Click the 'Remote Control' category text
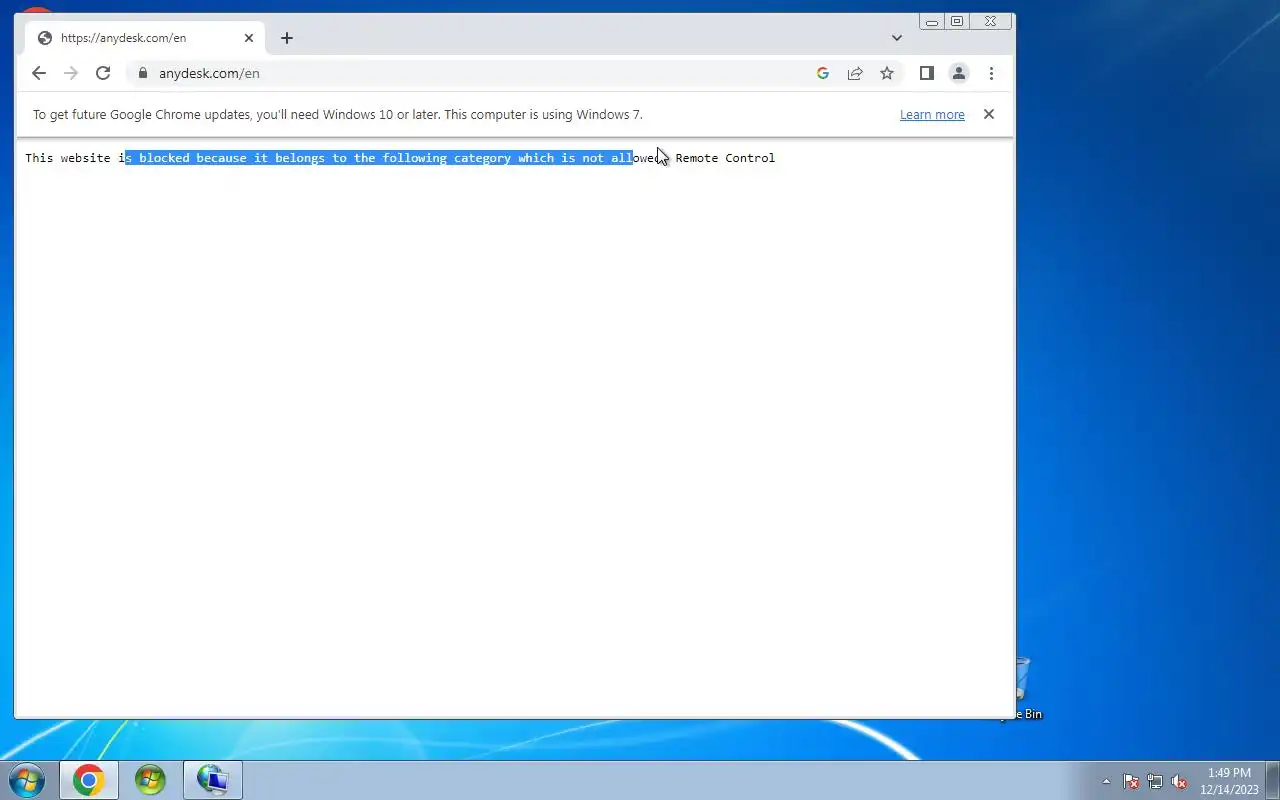 tap(725, 158)
